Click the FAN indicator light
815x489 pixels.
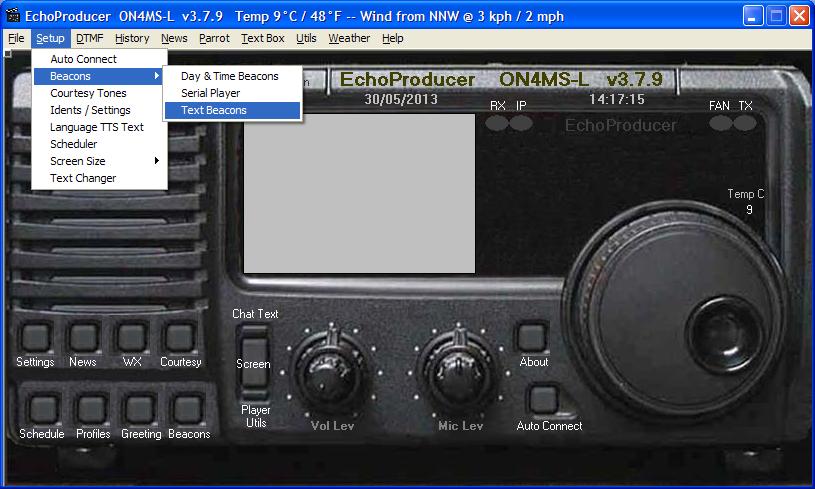pyautogui.click(x=720, y=124)
